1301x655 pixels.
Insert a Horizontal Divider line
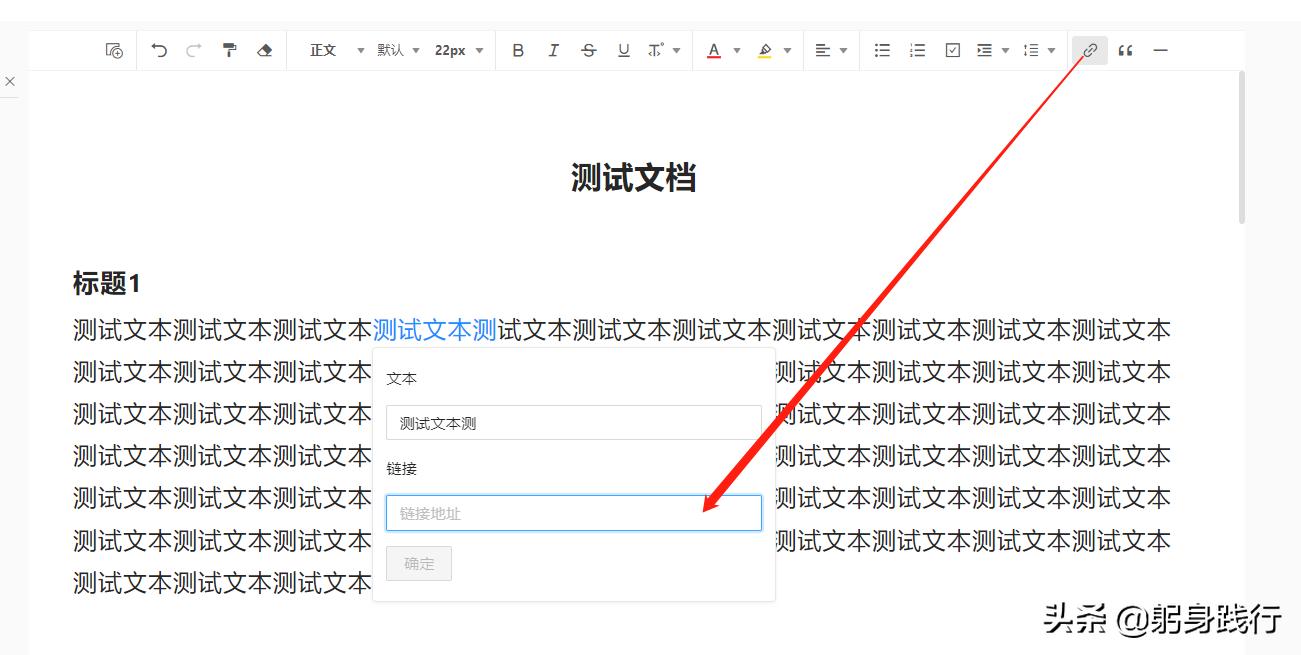click(x=1159, y=50)
